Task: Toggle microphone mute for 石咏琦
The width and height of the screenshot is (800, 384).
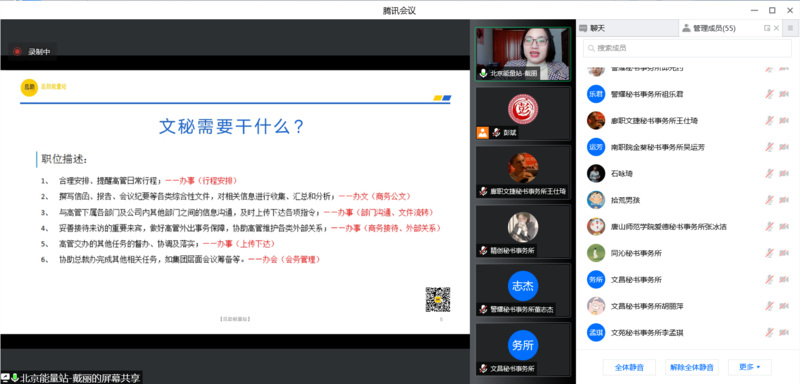Action: click(769, 173)
